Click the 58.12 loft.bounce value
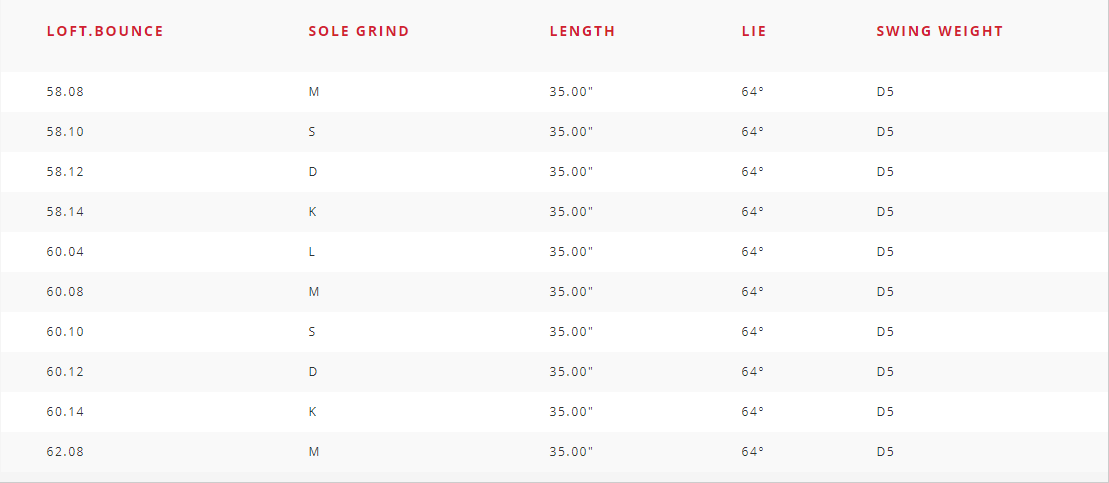1109x483 pixels. pyautogui.click(x=65, y=171)
